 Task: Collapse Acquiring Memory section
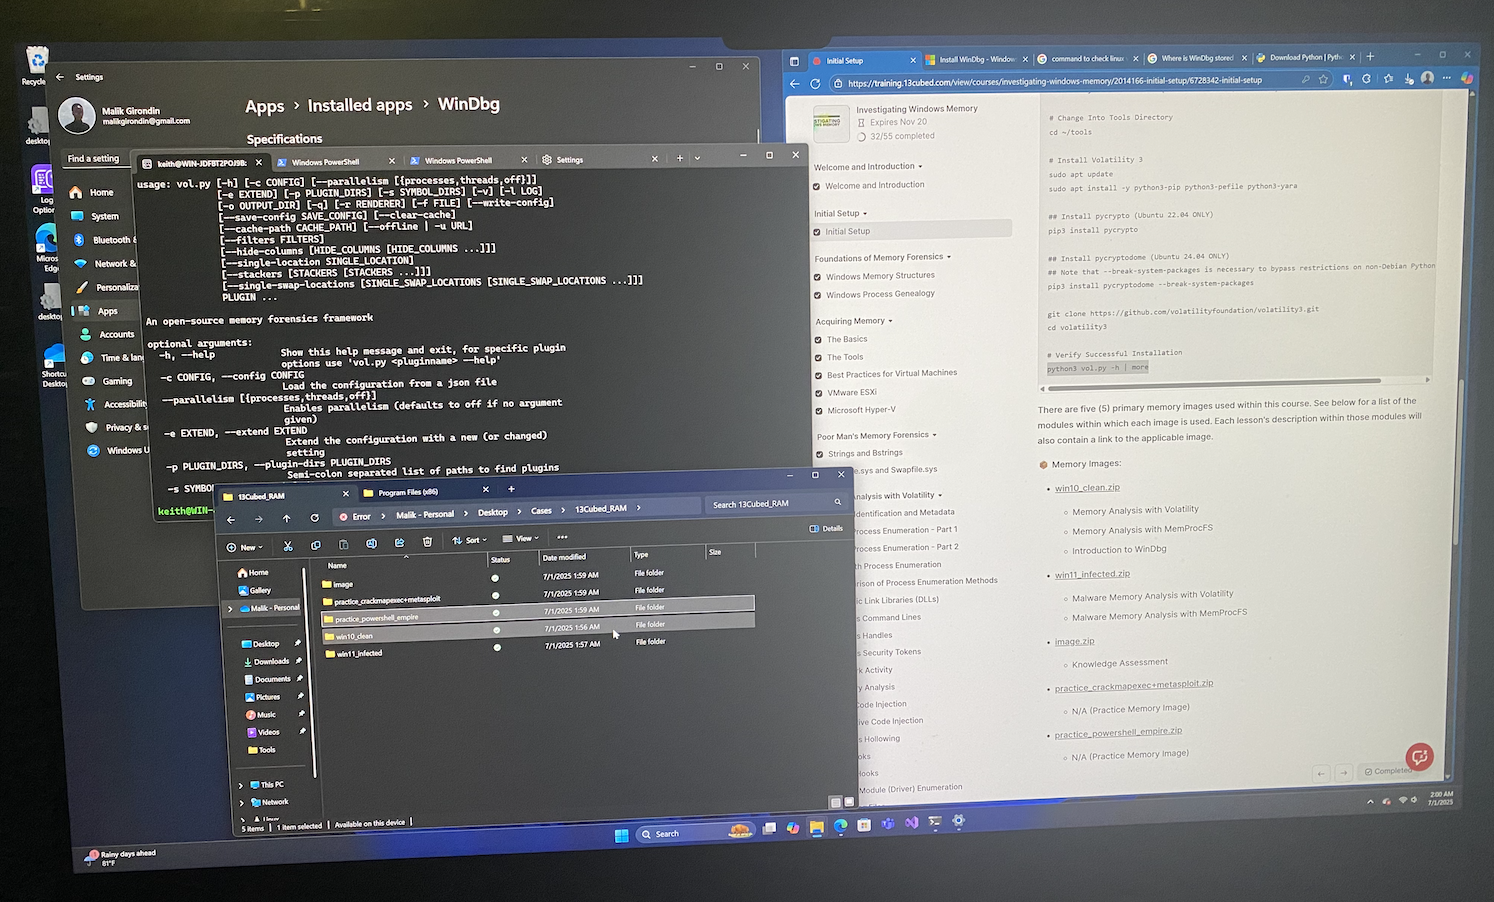890,321
